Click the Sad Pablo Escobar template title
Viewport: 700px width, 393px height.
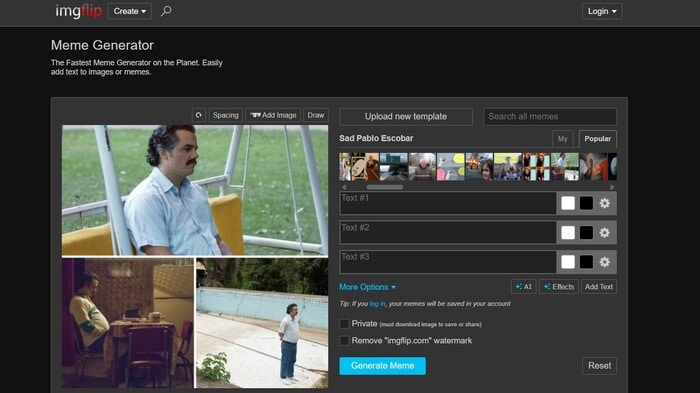[x=376, y=138]
